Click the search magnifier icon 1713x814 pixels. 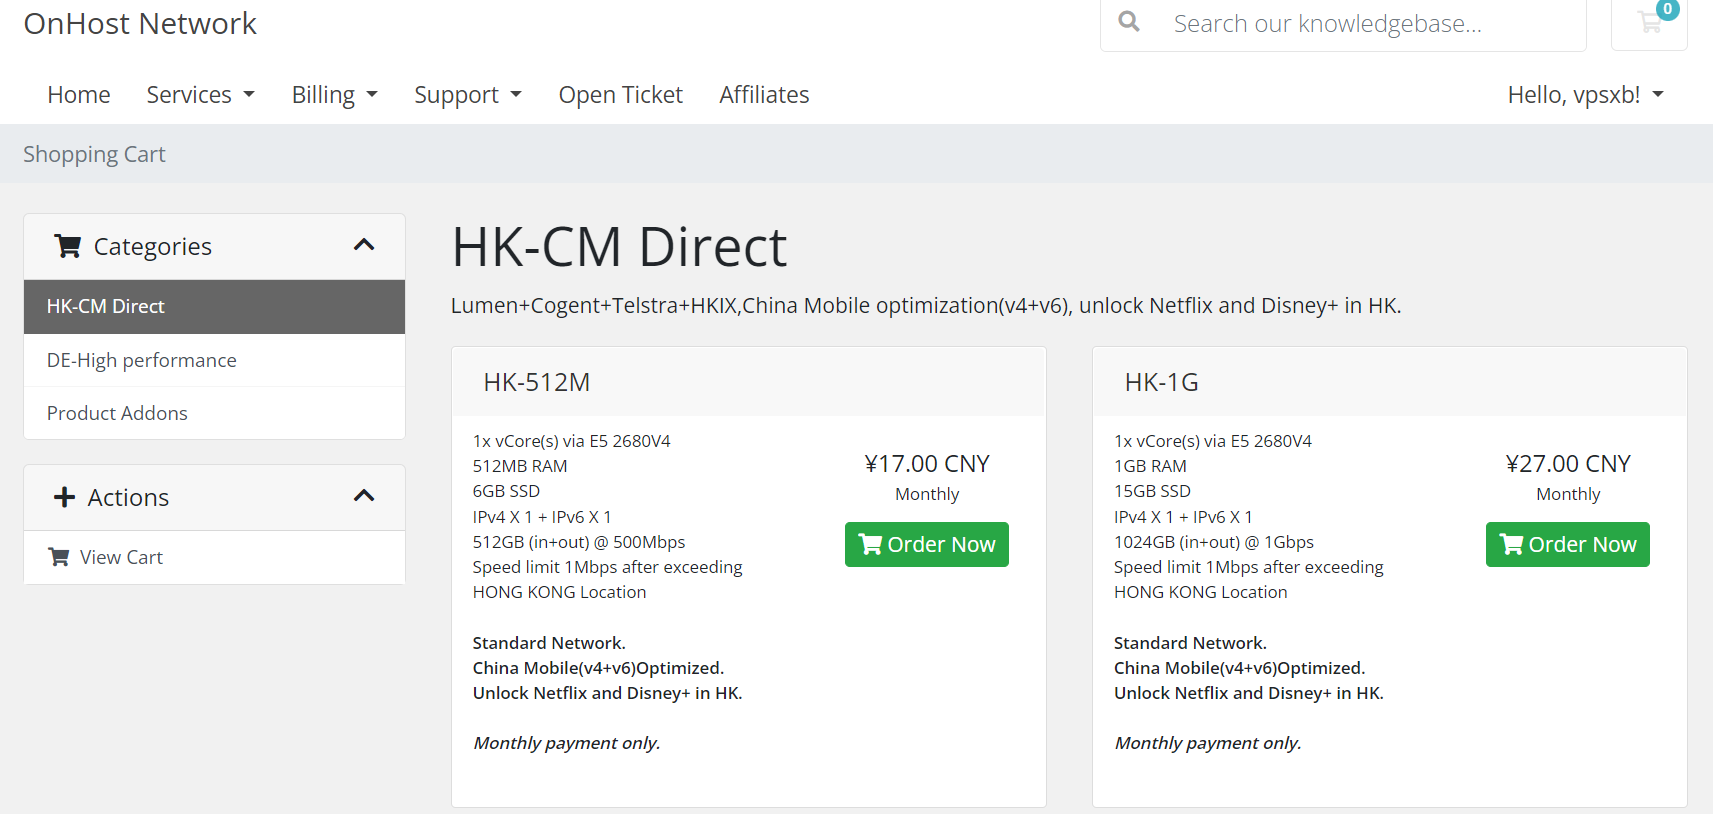pos(1129,21)
